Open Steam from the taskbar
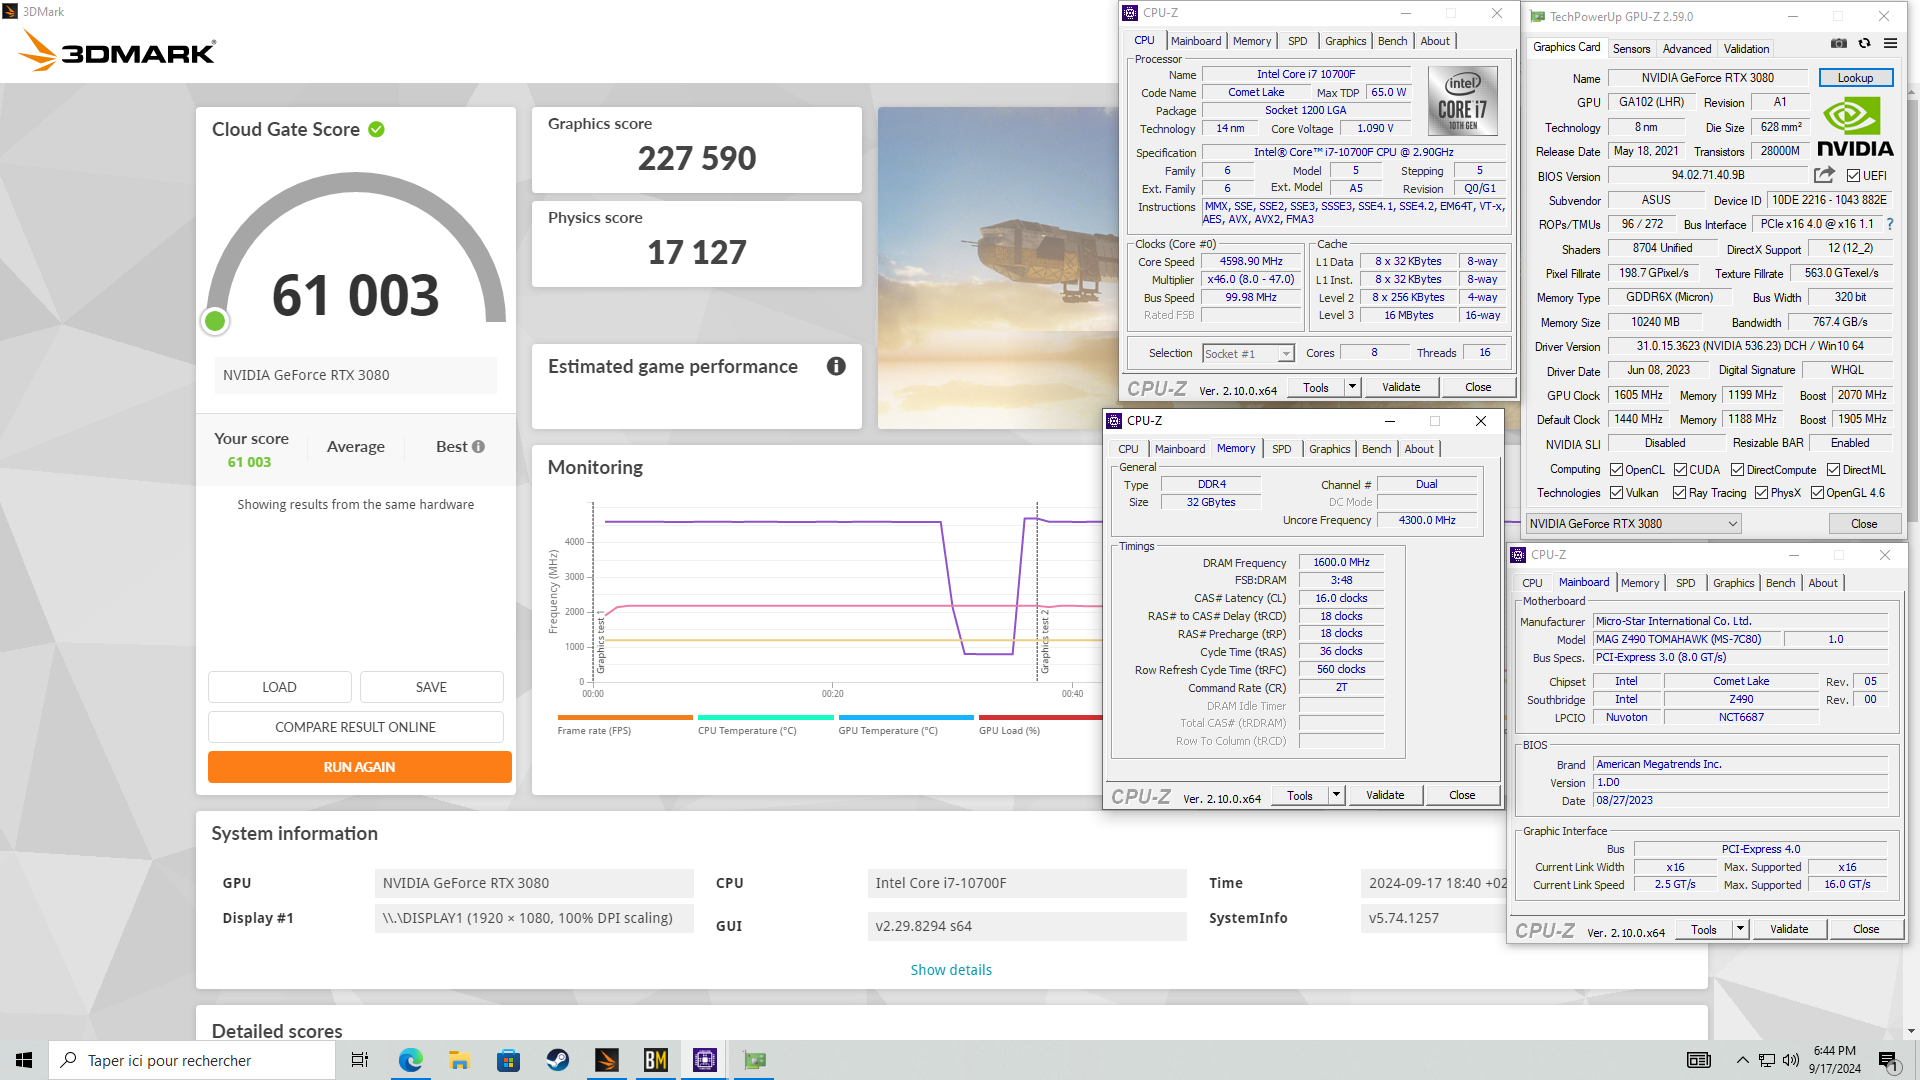The height and width of the screenshot is (1080, 1920). [x=557, y=1060]
